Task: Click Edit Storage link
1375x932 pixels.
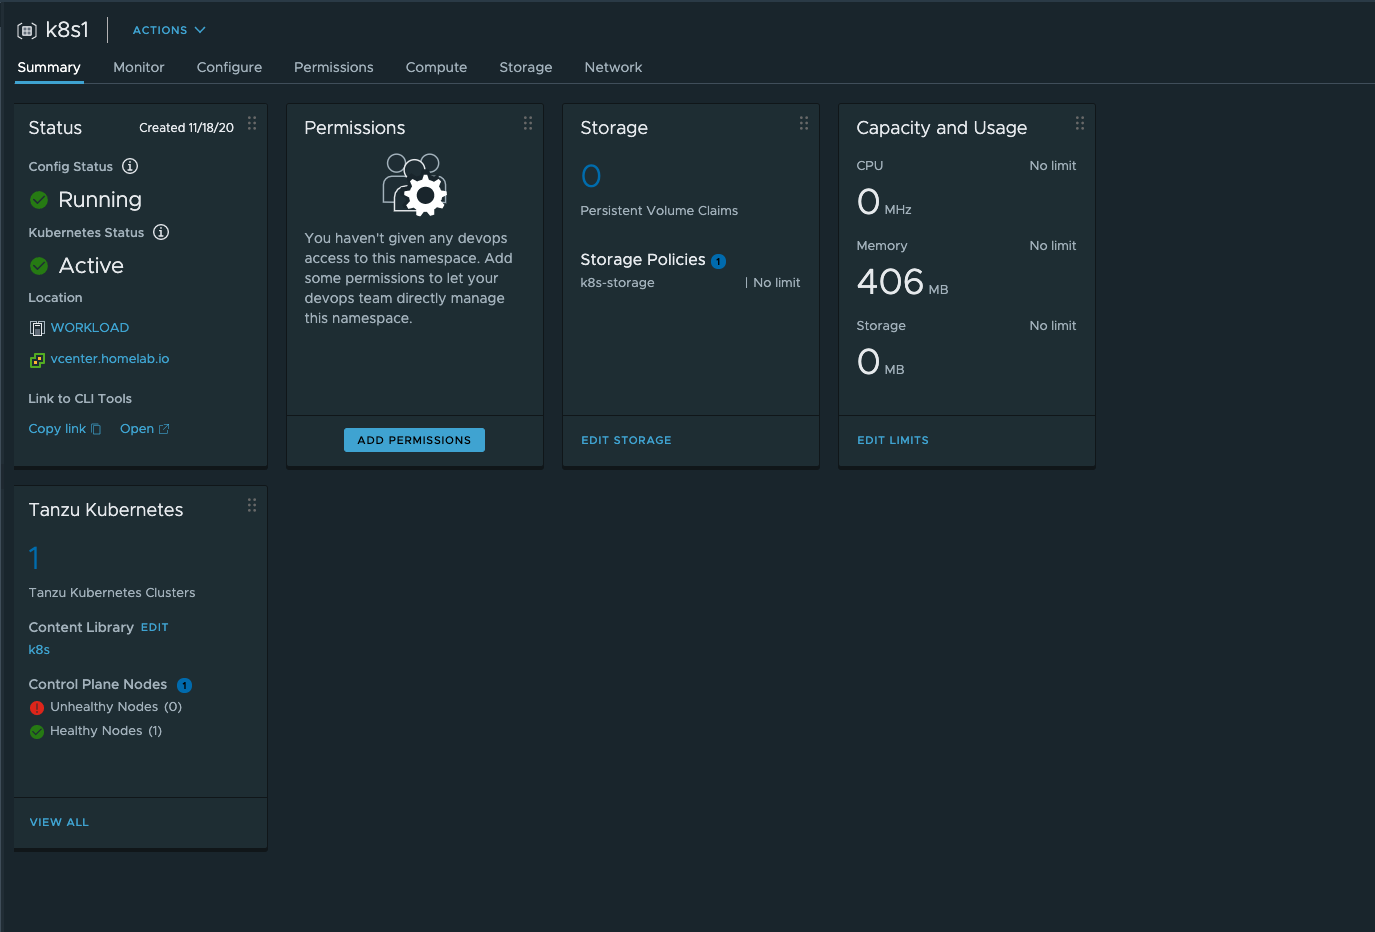Action: tap(626, 440)
